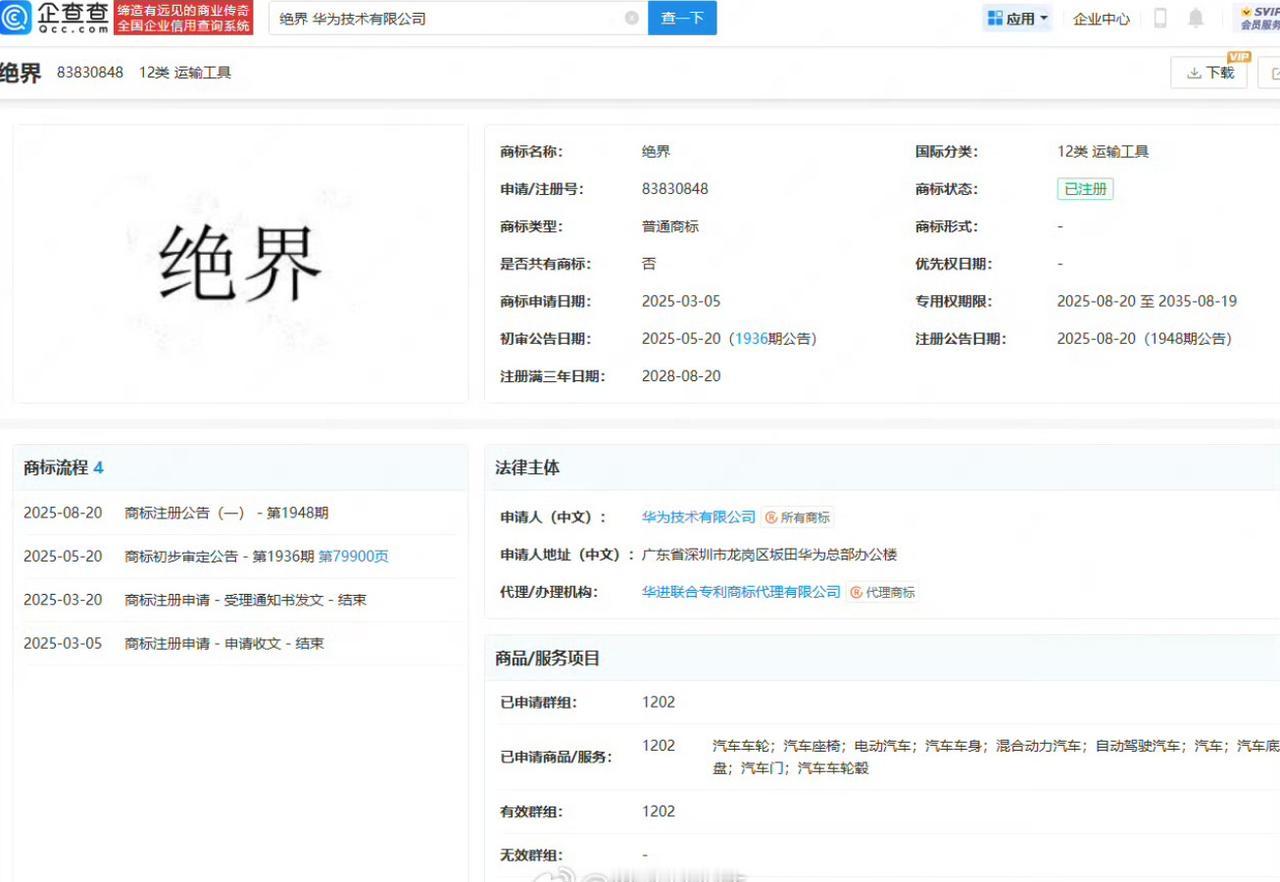The width and height of the screenshot is (1280, 882).
Task: Clear the search field with X icon
Action: [632, 18]
